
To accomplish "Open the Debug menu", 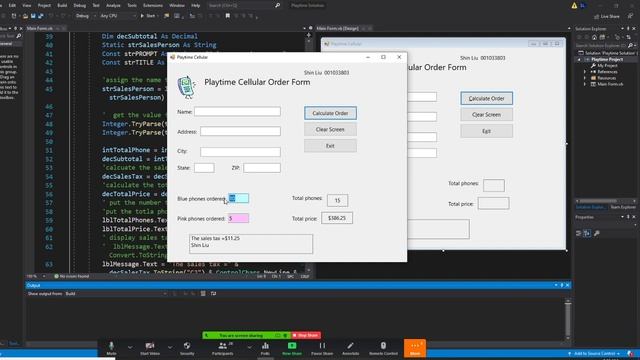I will pos(80,5).
